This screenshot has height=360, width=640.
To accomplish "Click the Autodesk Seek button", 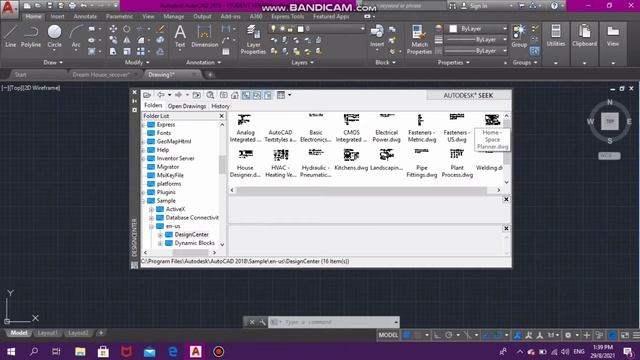I will pos(468,95).
